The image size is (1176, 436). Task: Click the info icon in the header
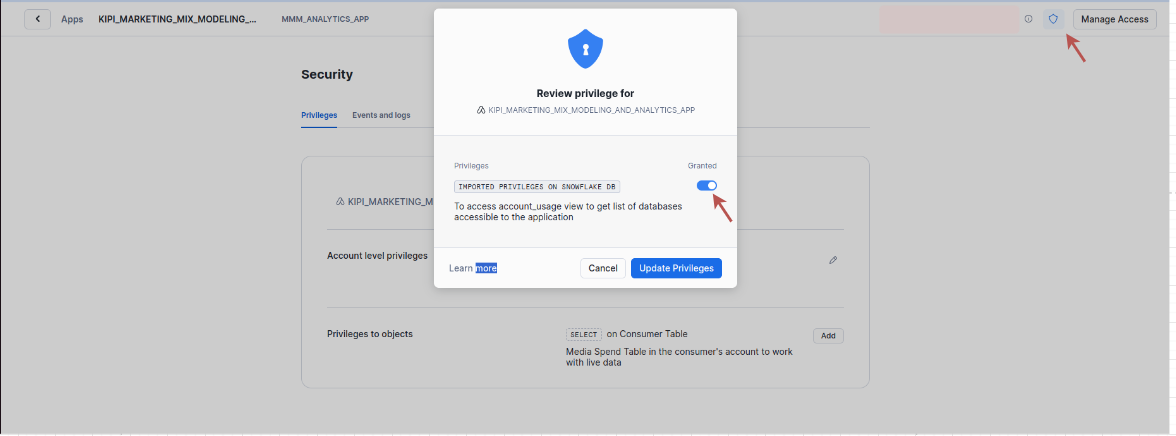pos(1028,19)
